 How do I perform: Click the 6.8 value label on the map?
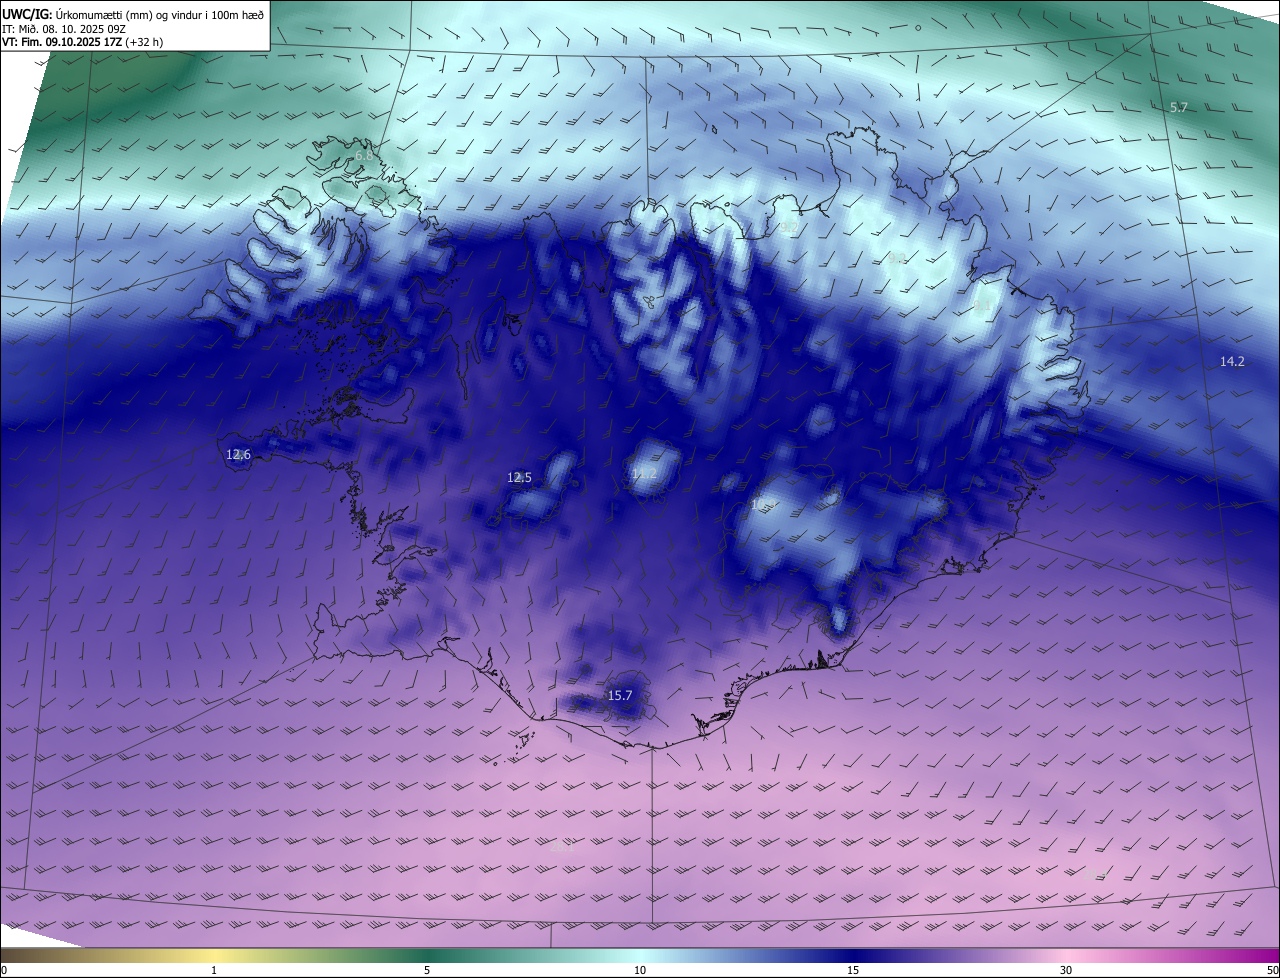pyautogui.click(x=365, y=156)
